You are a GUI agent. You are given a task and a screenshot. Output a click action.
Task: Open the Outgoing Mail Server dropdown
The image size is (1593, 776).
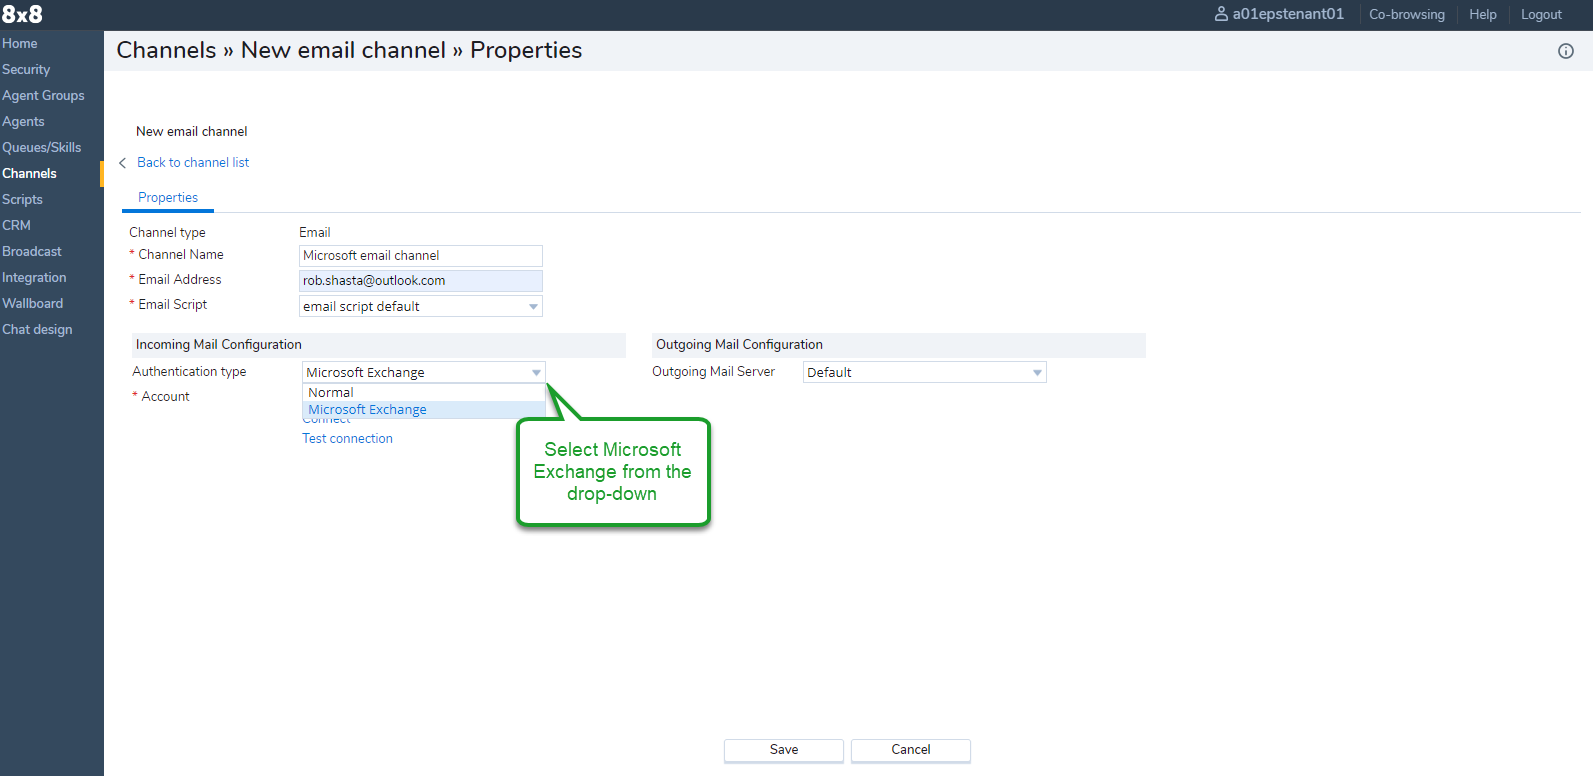tap(925, 372)
